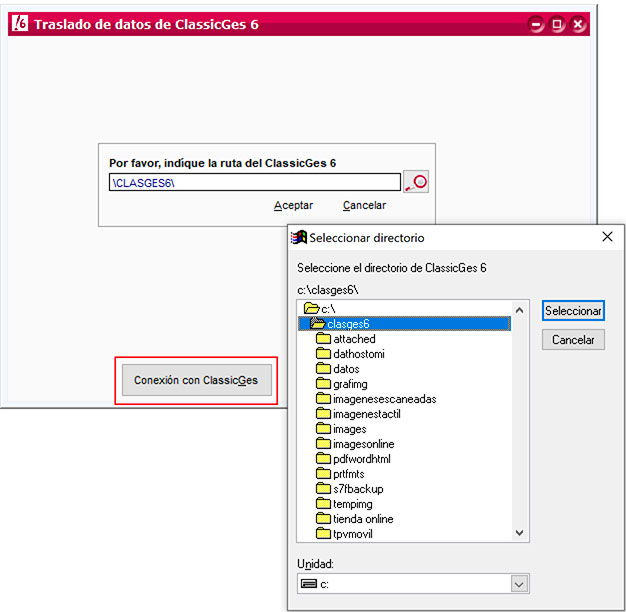Viewport: 626px width, 612px height.
Task: Click folder icon next to pdfwordhtml
Action: pyautogui.click(x=323, y=459)
